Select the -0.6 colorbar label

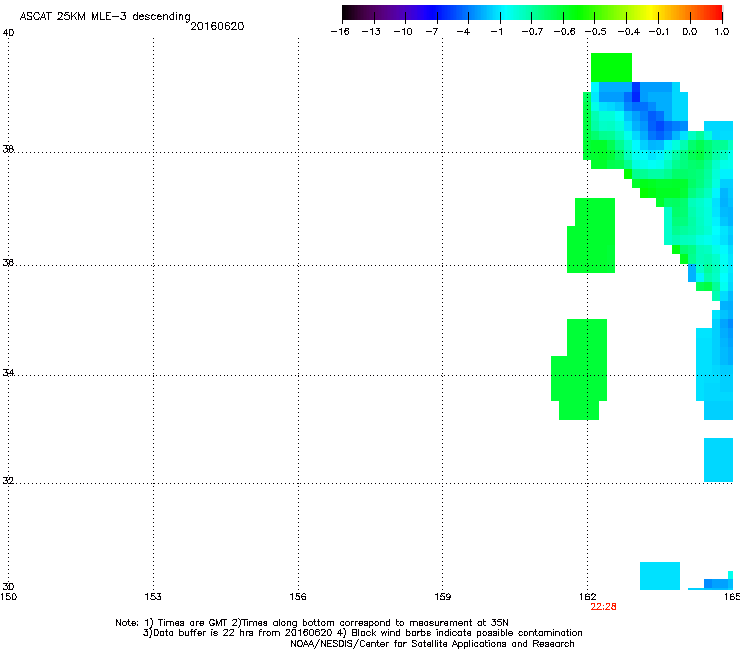tap(564, 32)
